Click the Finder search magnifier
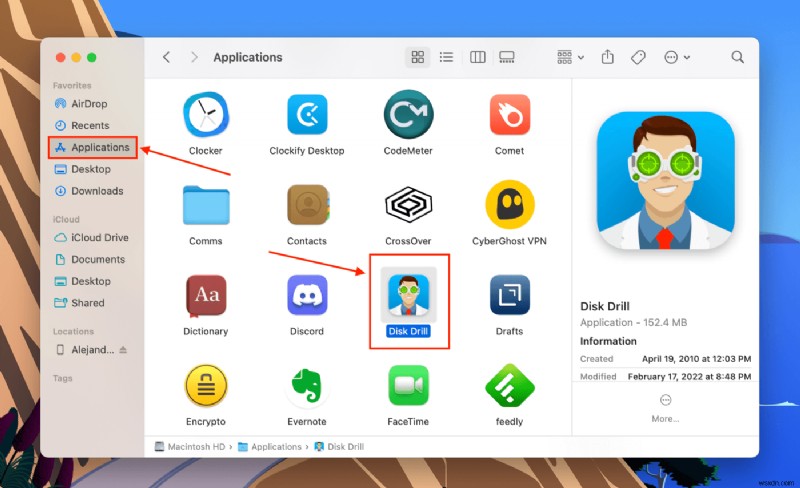Image resolution: width=800 pixels, height=488 pixels. (x=737, y=57)
